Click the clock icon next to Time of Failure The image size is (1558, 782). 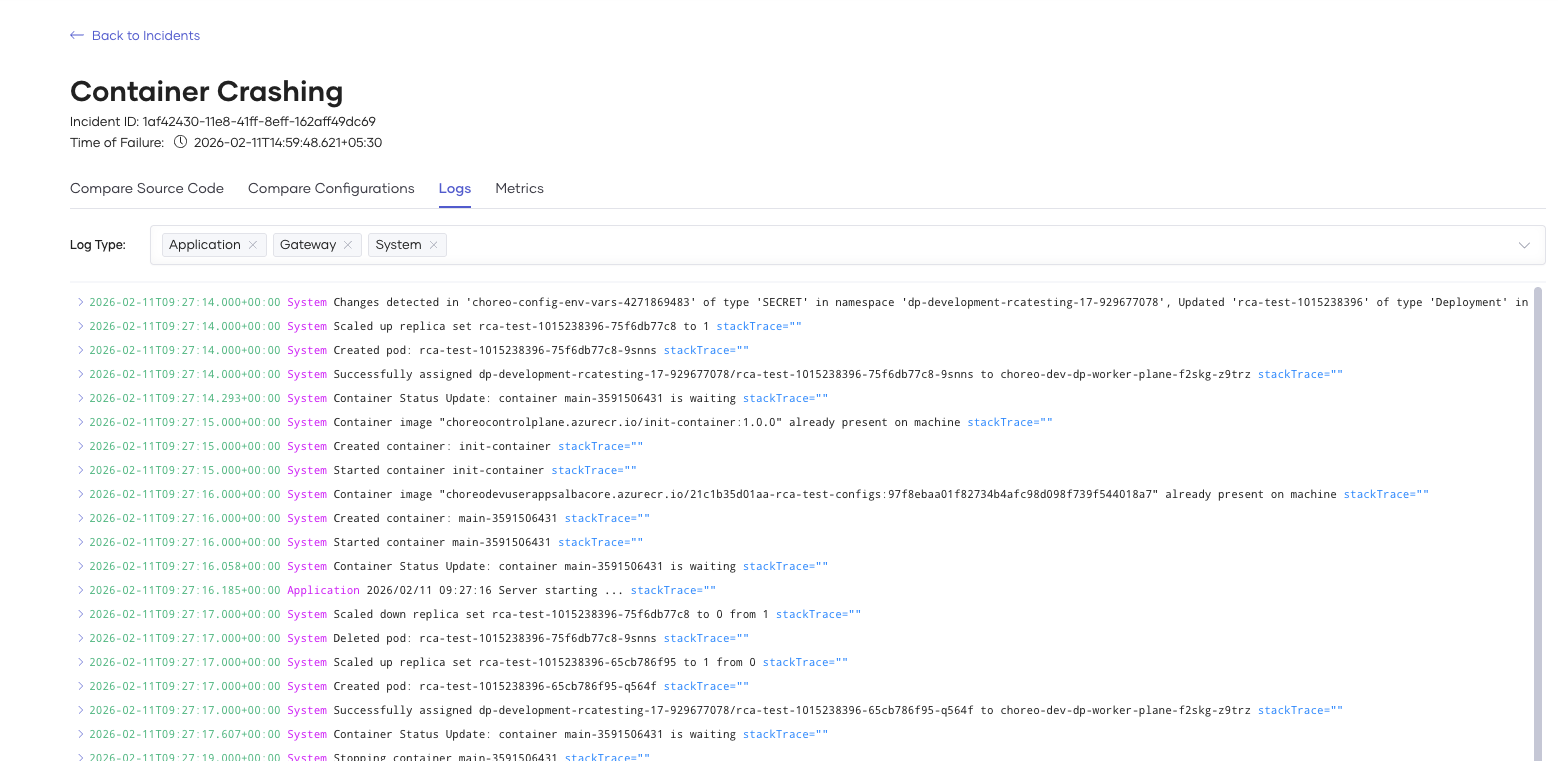click(x=180, y=142)
